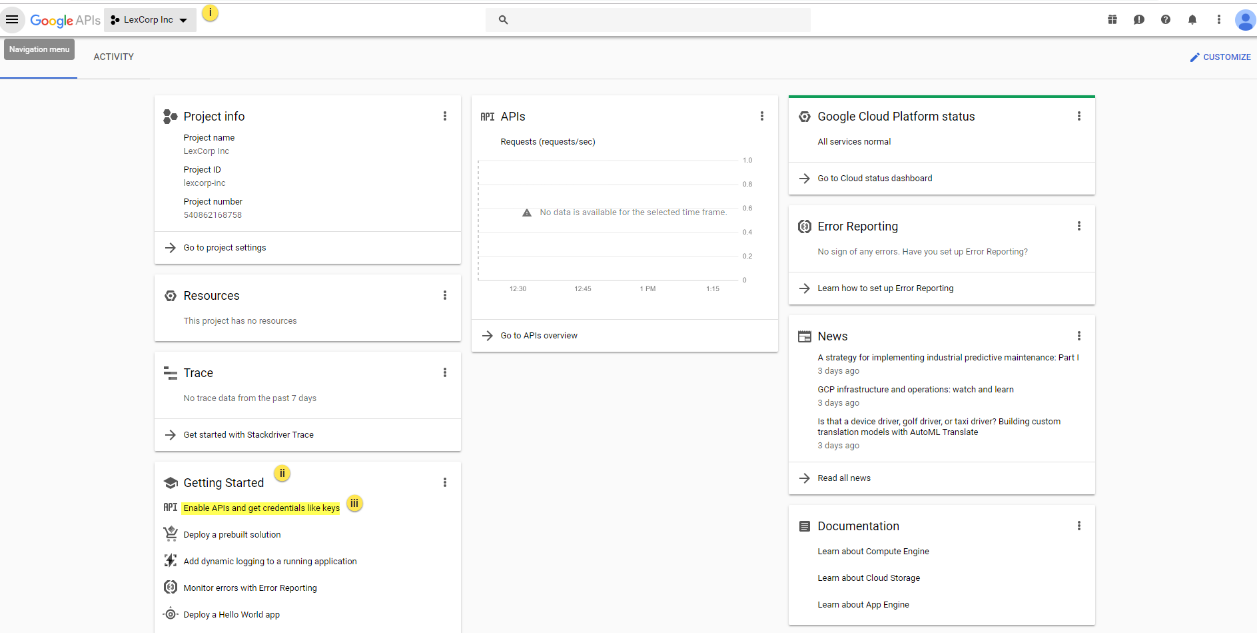Open the top bar vertical dots menu

coord(1218,20)
